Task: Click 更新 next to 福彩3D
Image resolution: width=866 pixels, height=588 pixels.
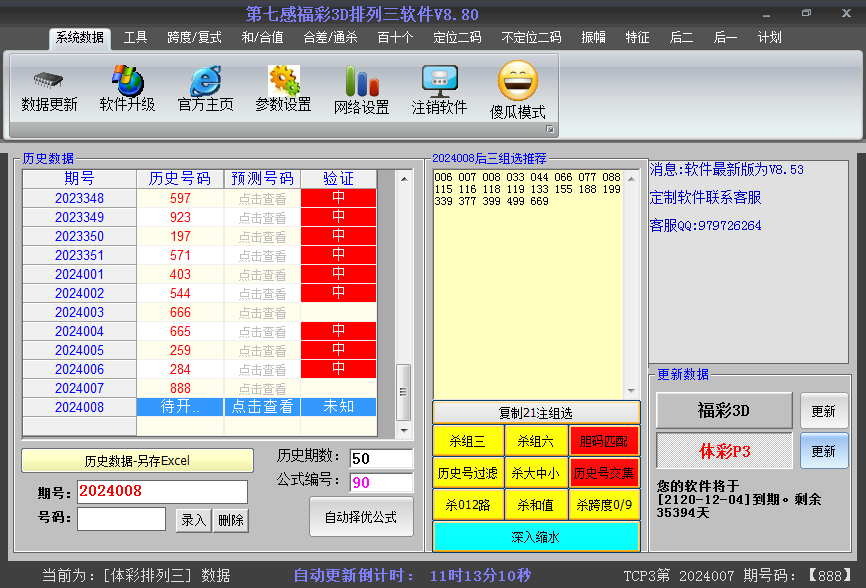Action: 823,410
